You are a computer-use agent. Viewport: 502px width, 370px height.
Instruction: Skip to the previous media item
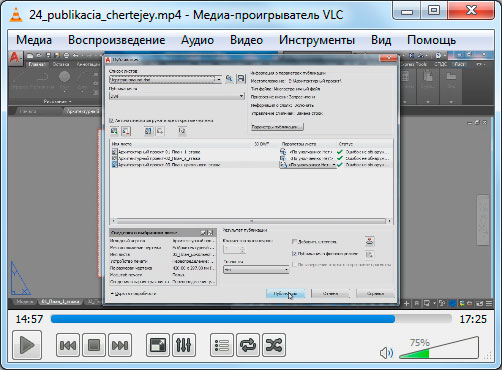68,345
